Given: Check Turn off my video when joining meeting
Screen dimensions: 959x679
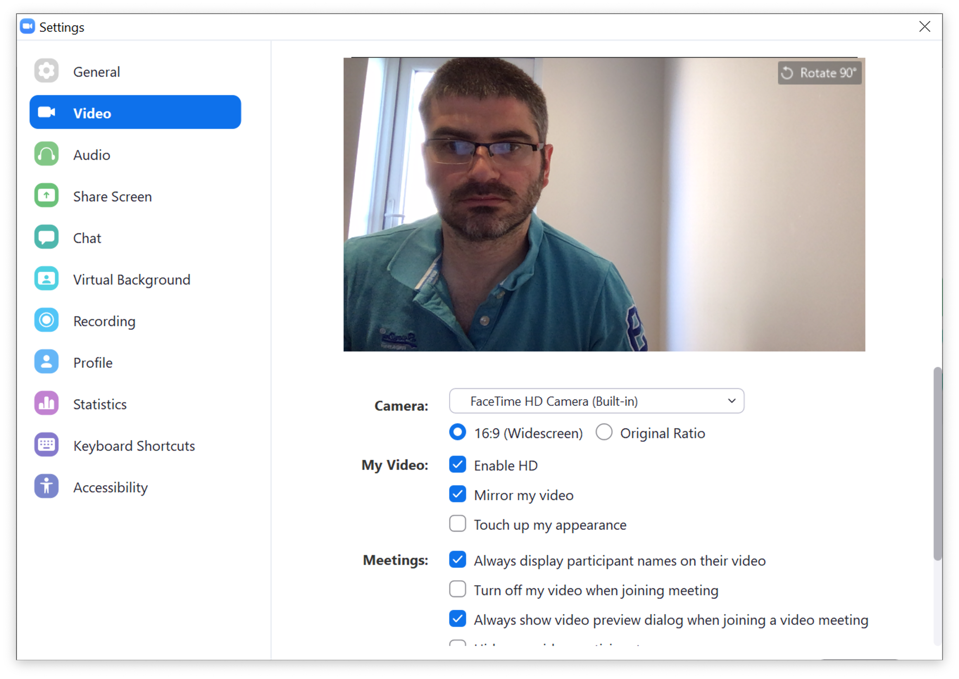Looking at the screenshot, I should coord(458,589).
